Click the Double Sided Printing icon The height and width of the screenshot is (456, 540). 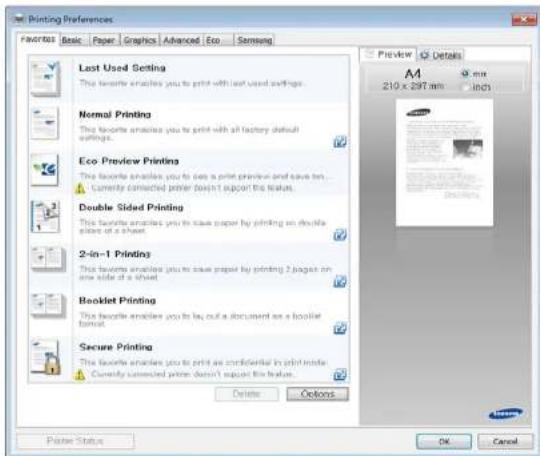click(45, 216)
